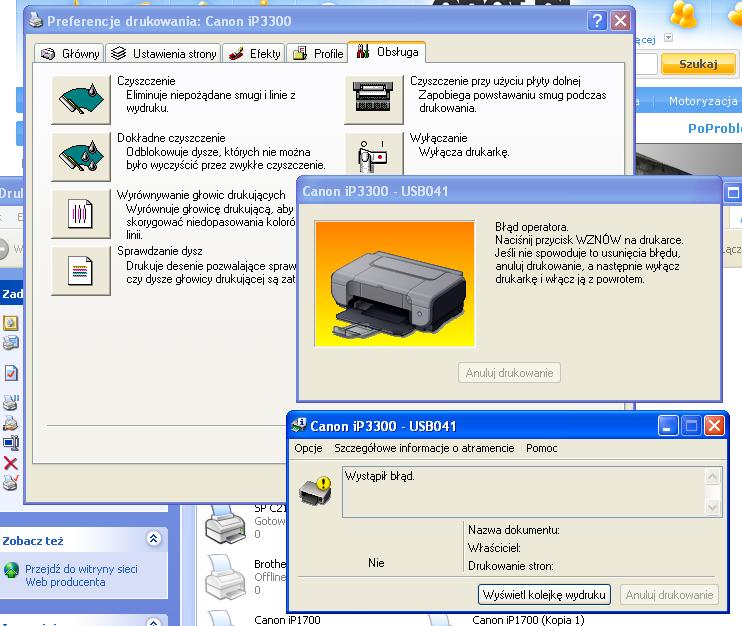
Task: Click the search input field beside Szukaj
Action: [x=646, y=64]
